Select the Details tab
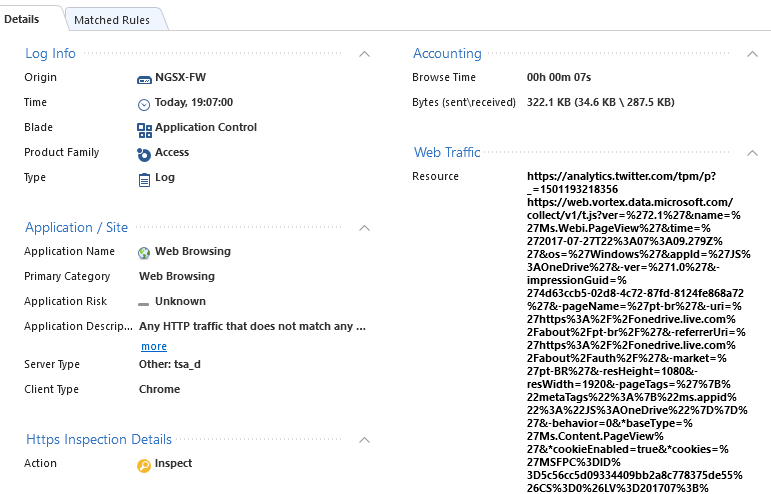Screen dimensions: 771x494 (x=22, y=19)
